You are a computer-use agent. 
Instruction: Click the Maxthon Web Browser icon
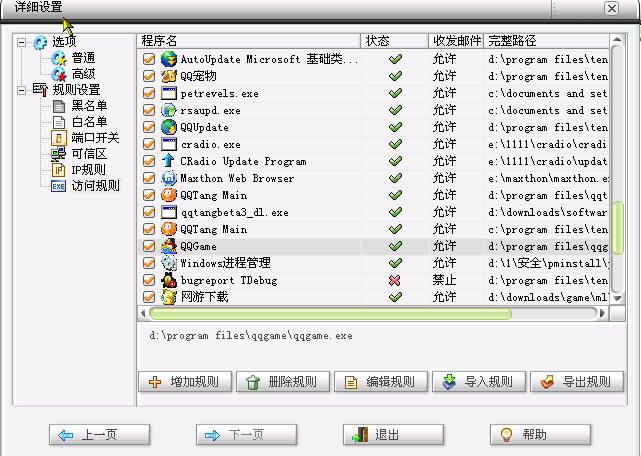pyautogui.click(x=168, y=178)
